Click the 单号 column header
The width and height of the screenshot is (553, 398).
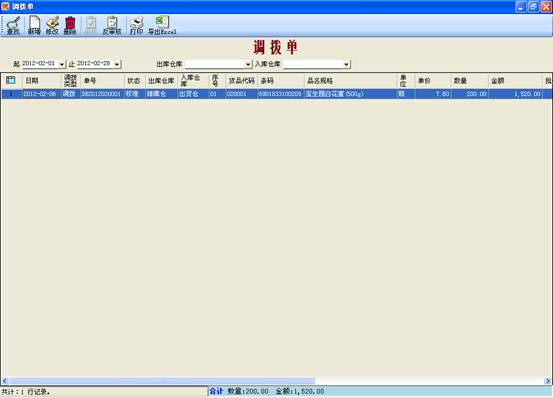point(102,81)
